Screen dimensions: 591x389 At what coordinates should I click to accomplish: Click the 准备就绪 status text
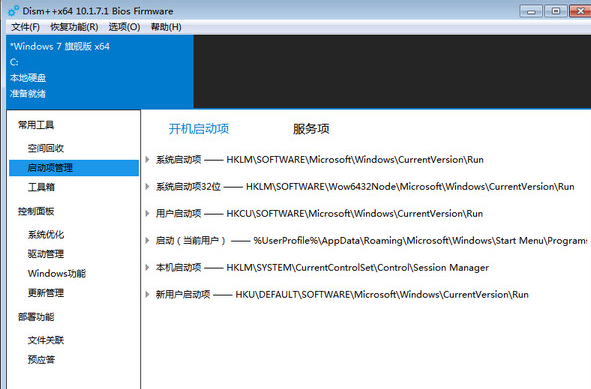tap(28, 93)
